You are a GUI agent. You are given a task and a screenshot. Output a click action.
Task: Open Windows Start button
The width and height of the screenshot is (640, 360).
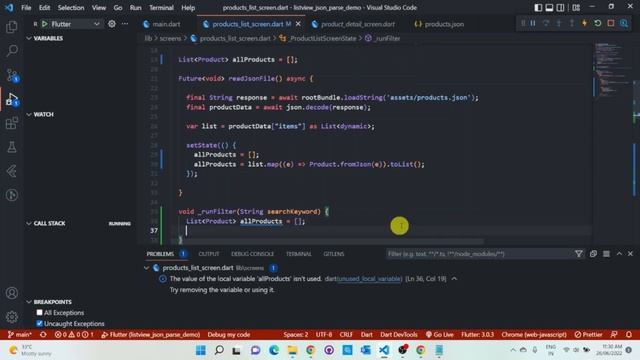(x=200, y=350)
